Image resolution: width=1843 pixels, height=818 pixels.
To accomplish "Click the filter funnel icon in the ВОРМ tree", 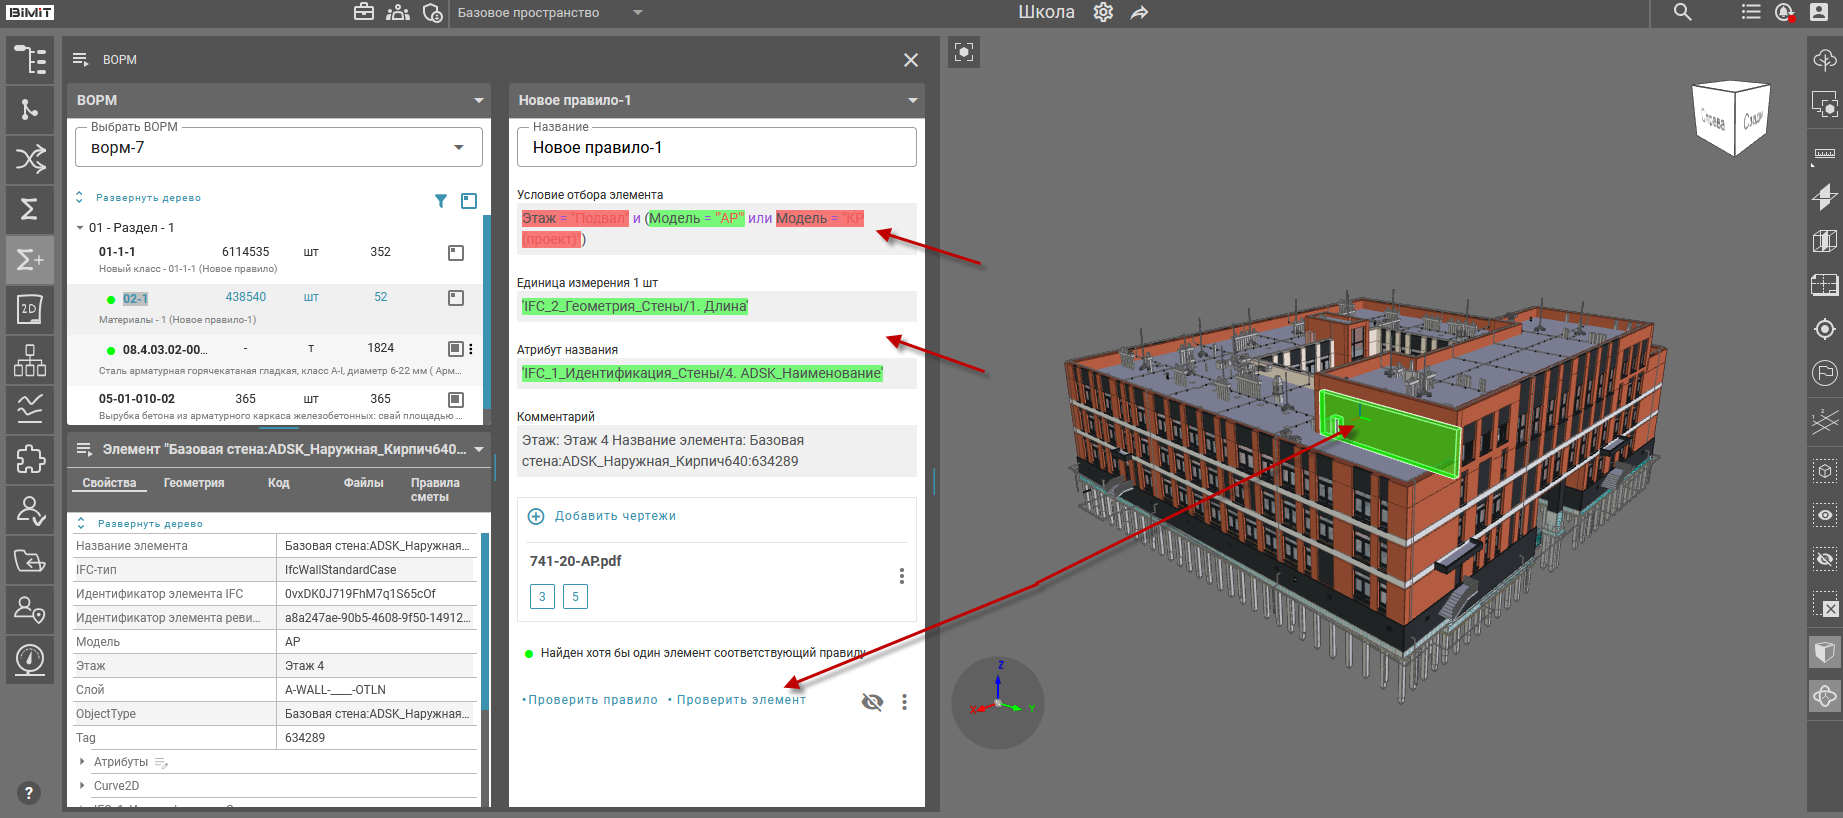I will click(441, 201).
